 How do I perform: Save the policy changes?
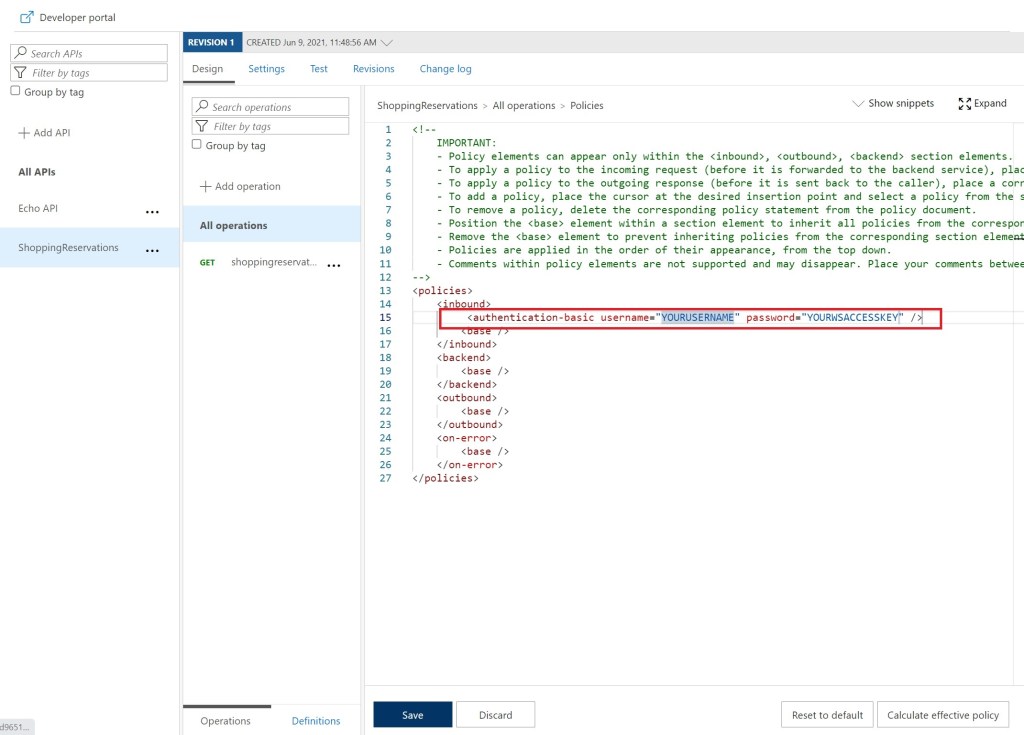412,715
